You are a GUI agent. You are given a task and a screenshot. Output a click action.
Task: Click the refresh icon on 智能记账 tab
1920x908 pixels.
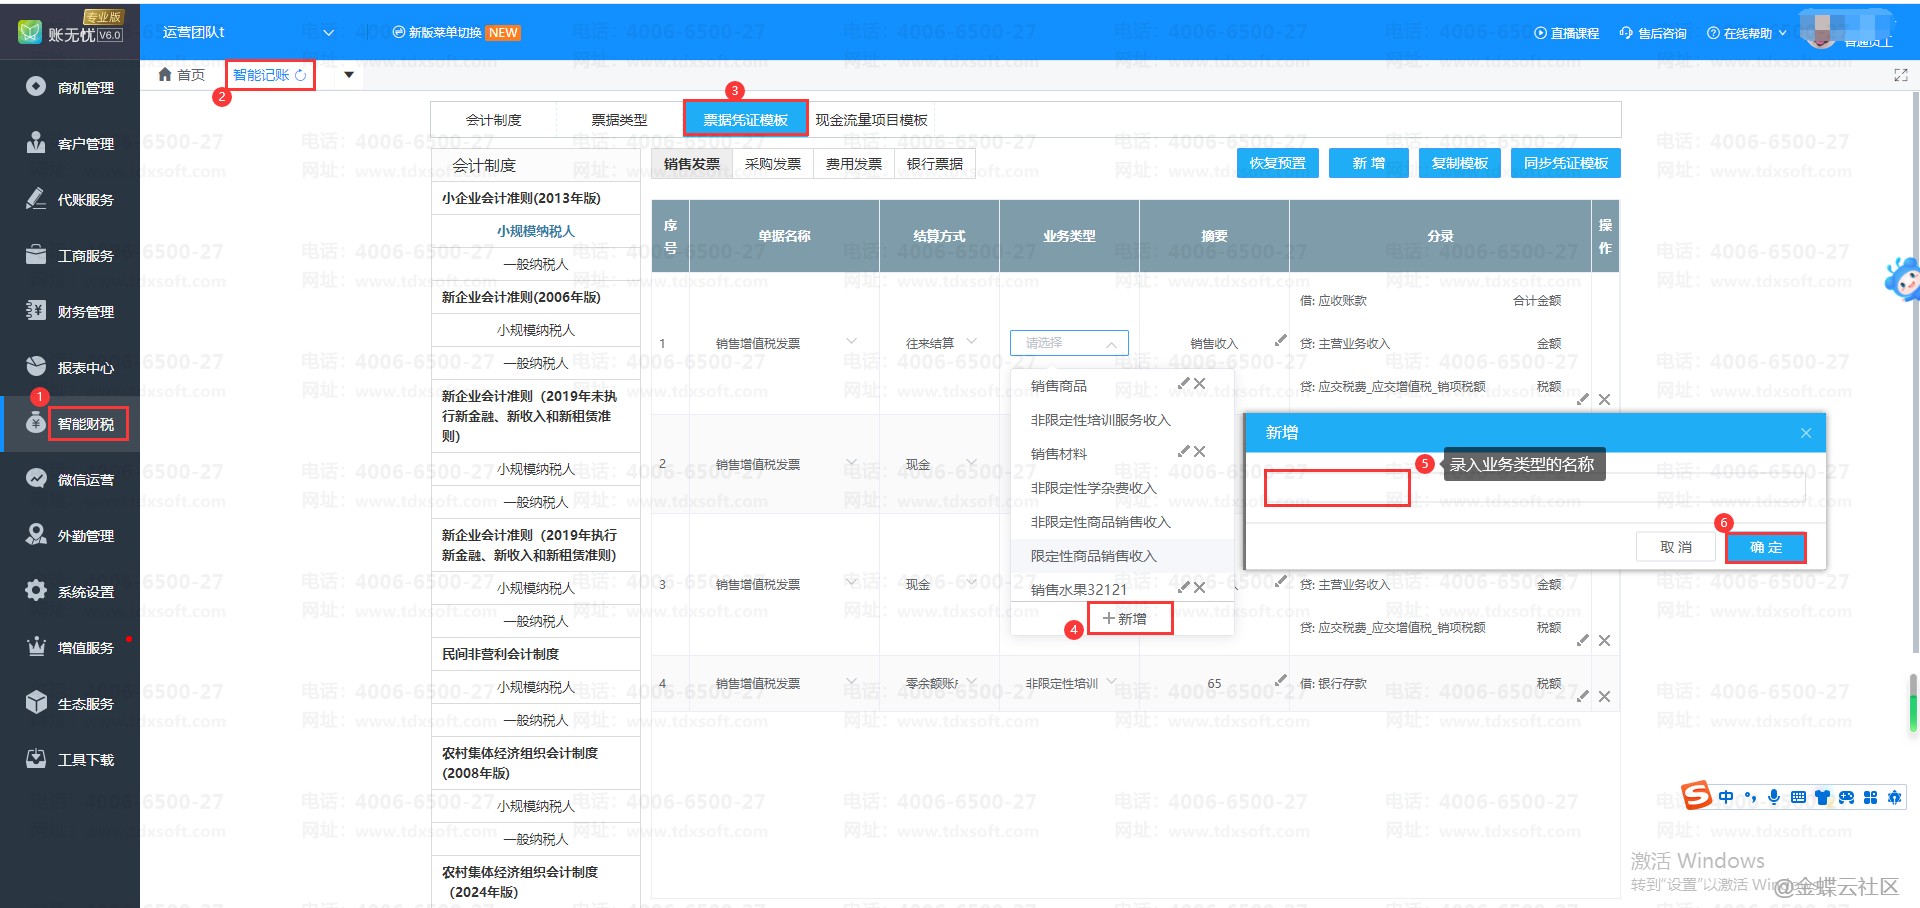301,75
